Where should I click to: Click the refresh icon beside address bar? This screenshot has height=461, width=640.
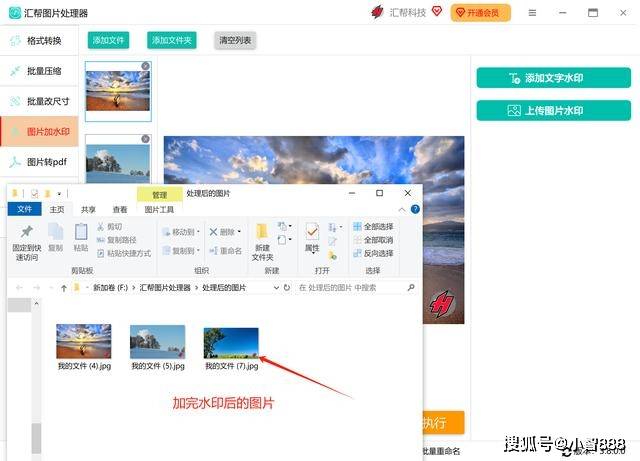pos(287,288)
